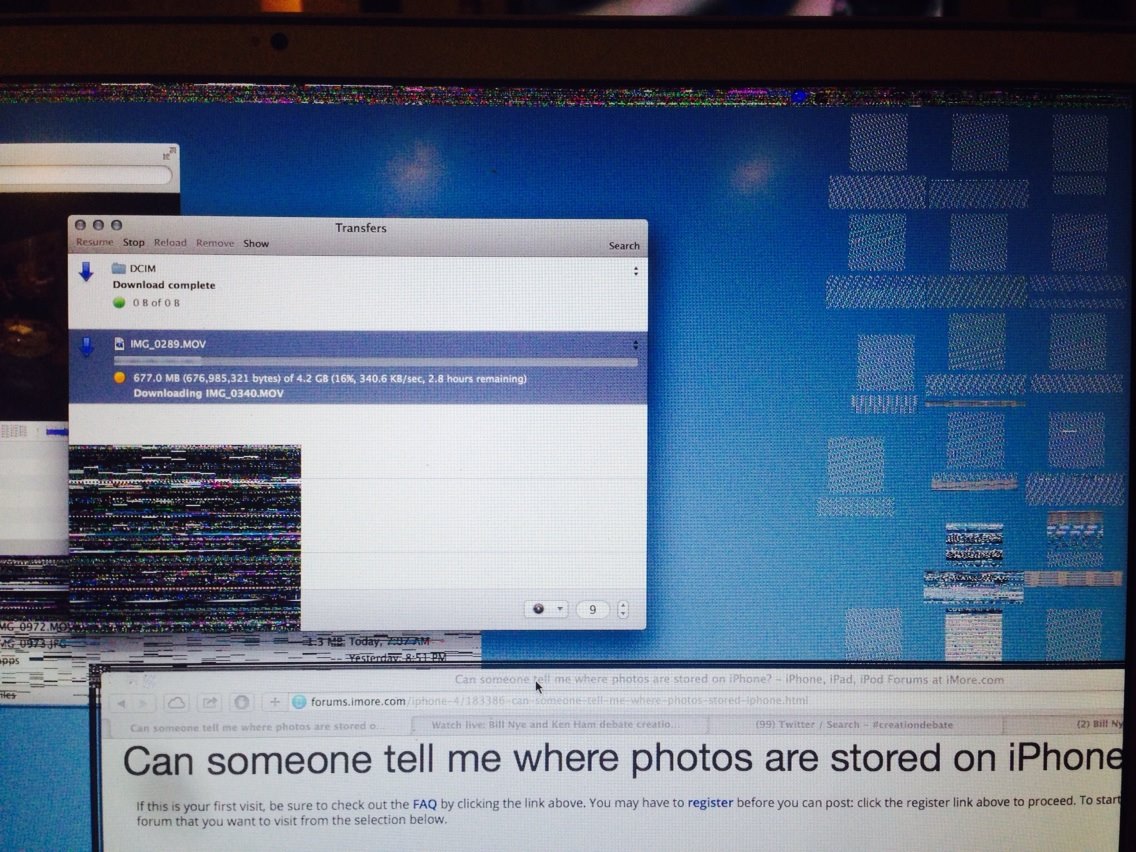Switch to 'Can someone tell me where photos' tab
1136x852 pixels.
pyautogui.click(x=259, y=727)
